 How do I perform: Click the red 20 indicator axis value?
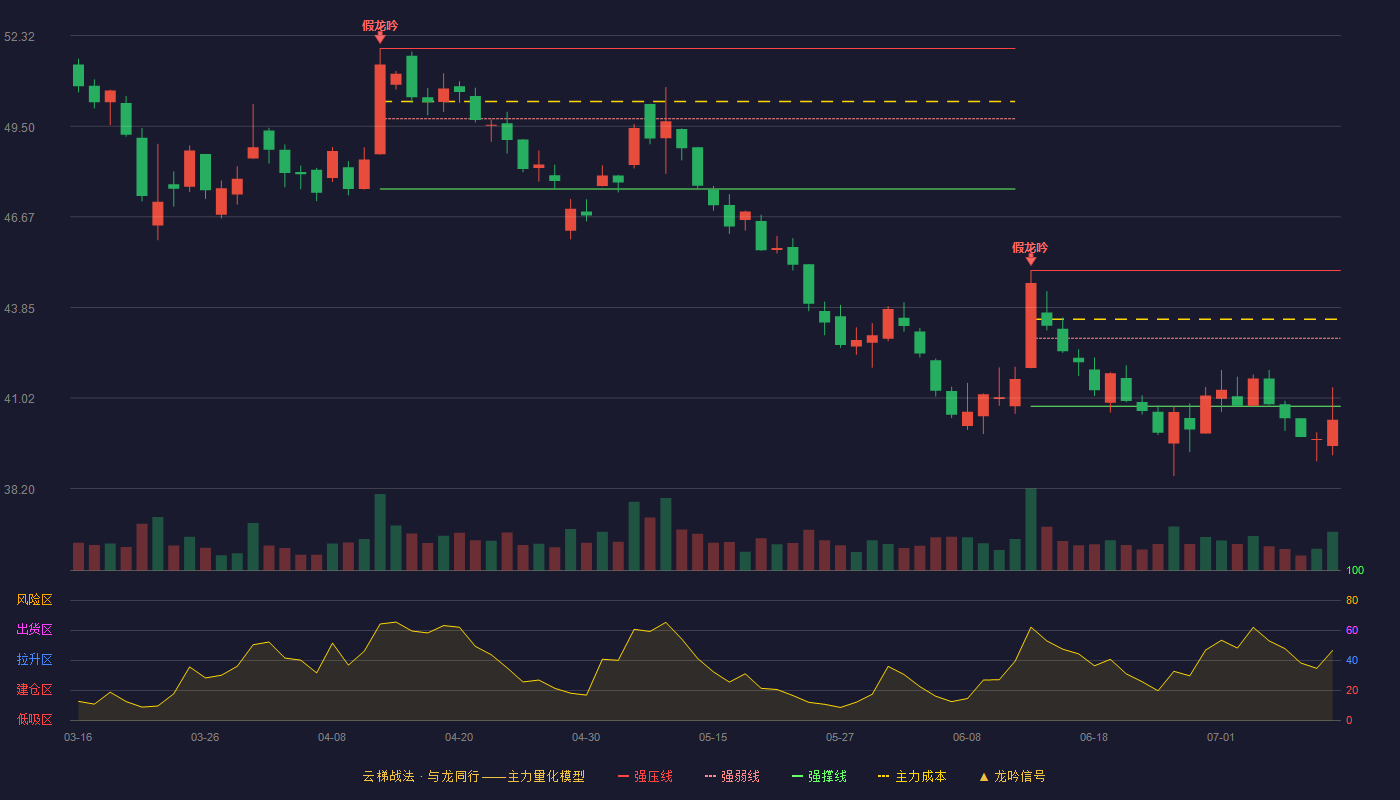(x=1352, y=690)
